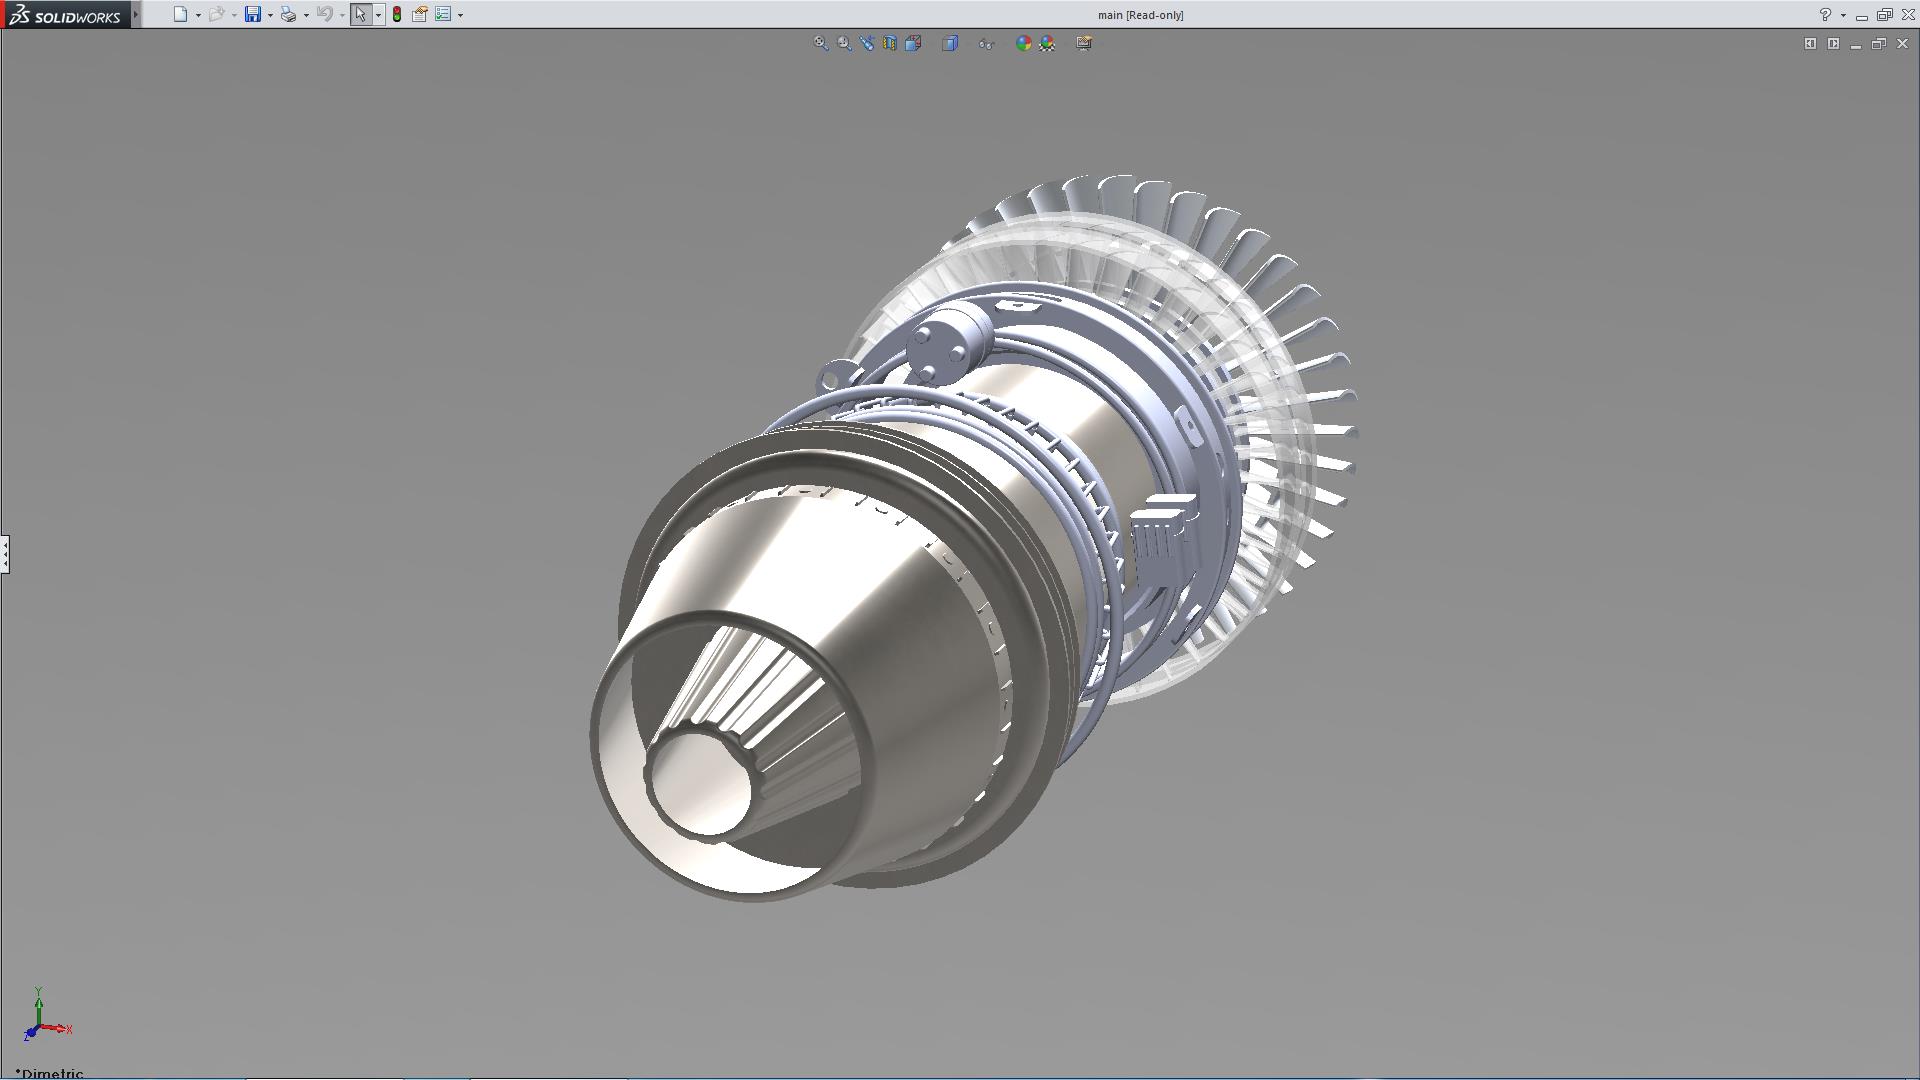The image size is (1920, 1080).
Task: Open View Settings monitor icon
Action: pyautogui.click(x=1084, y=43)
